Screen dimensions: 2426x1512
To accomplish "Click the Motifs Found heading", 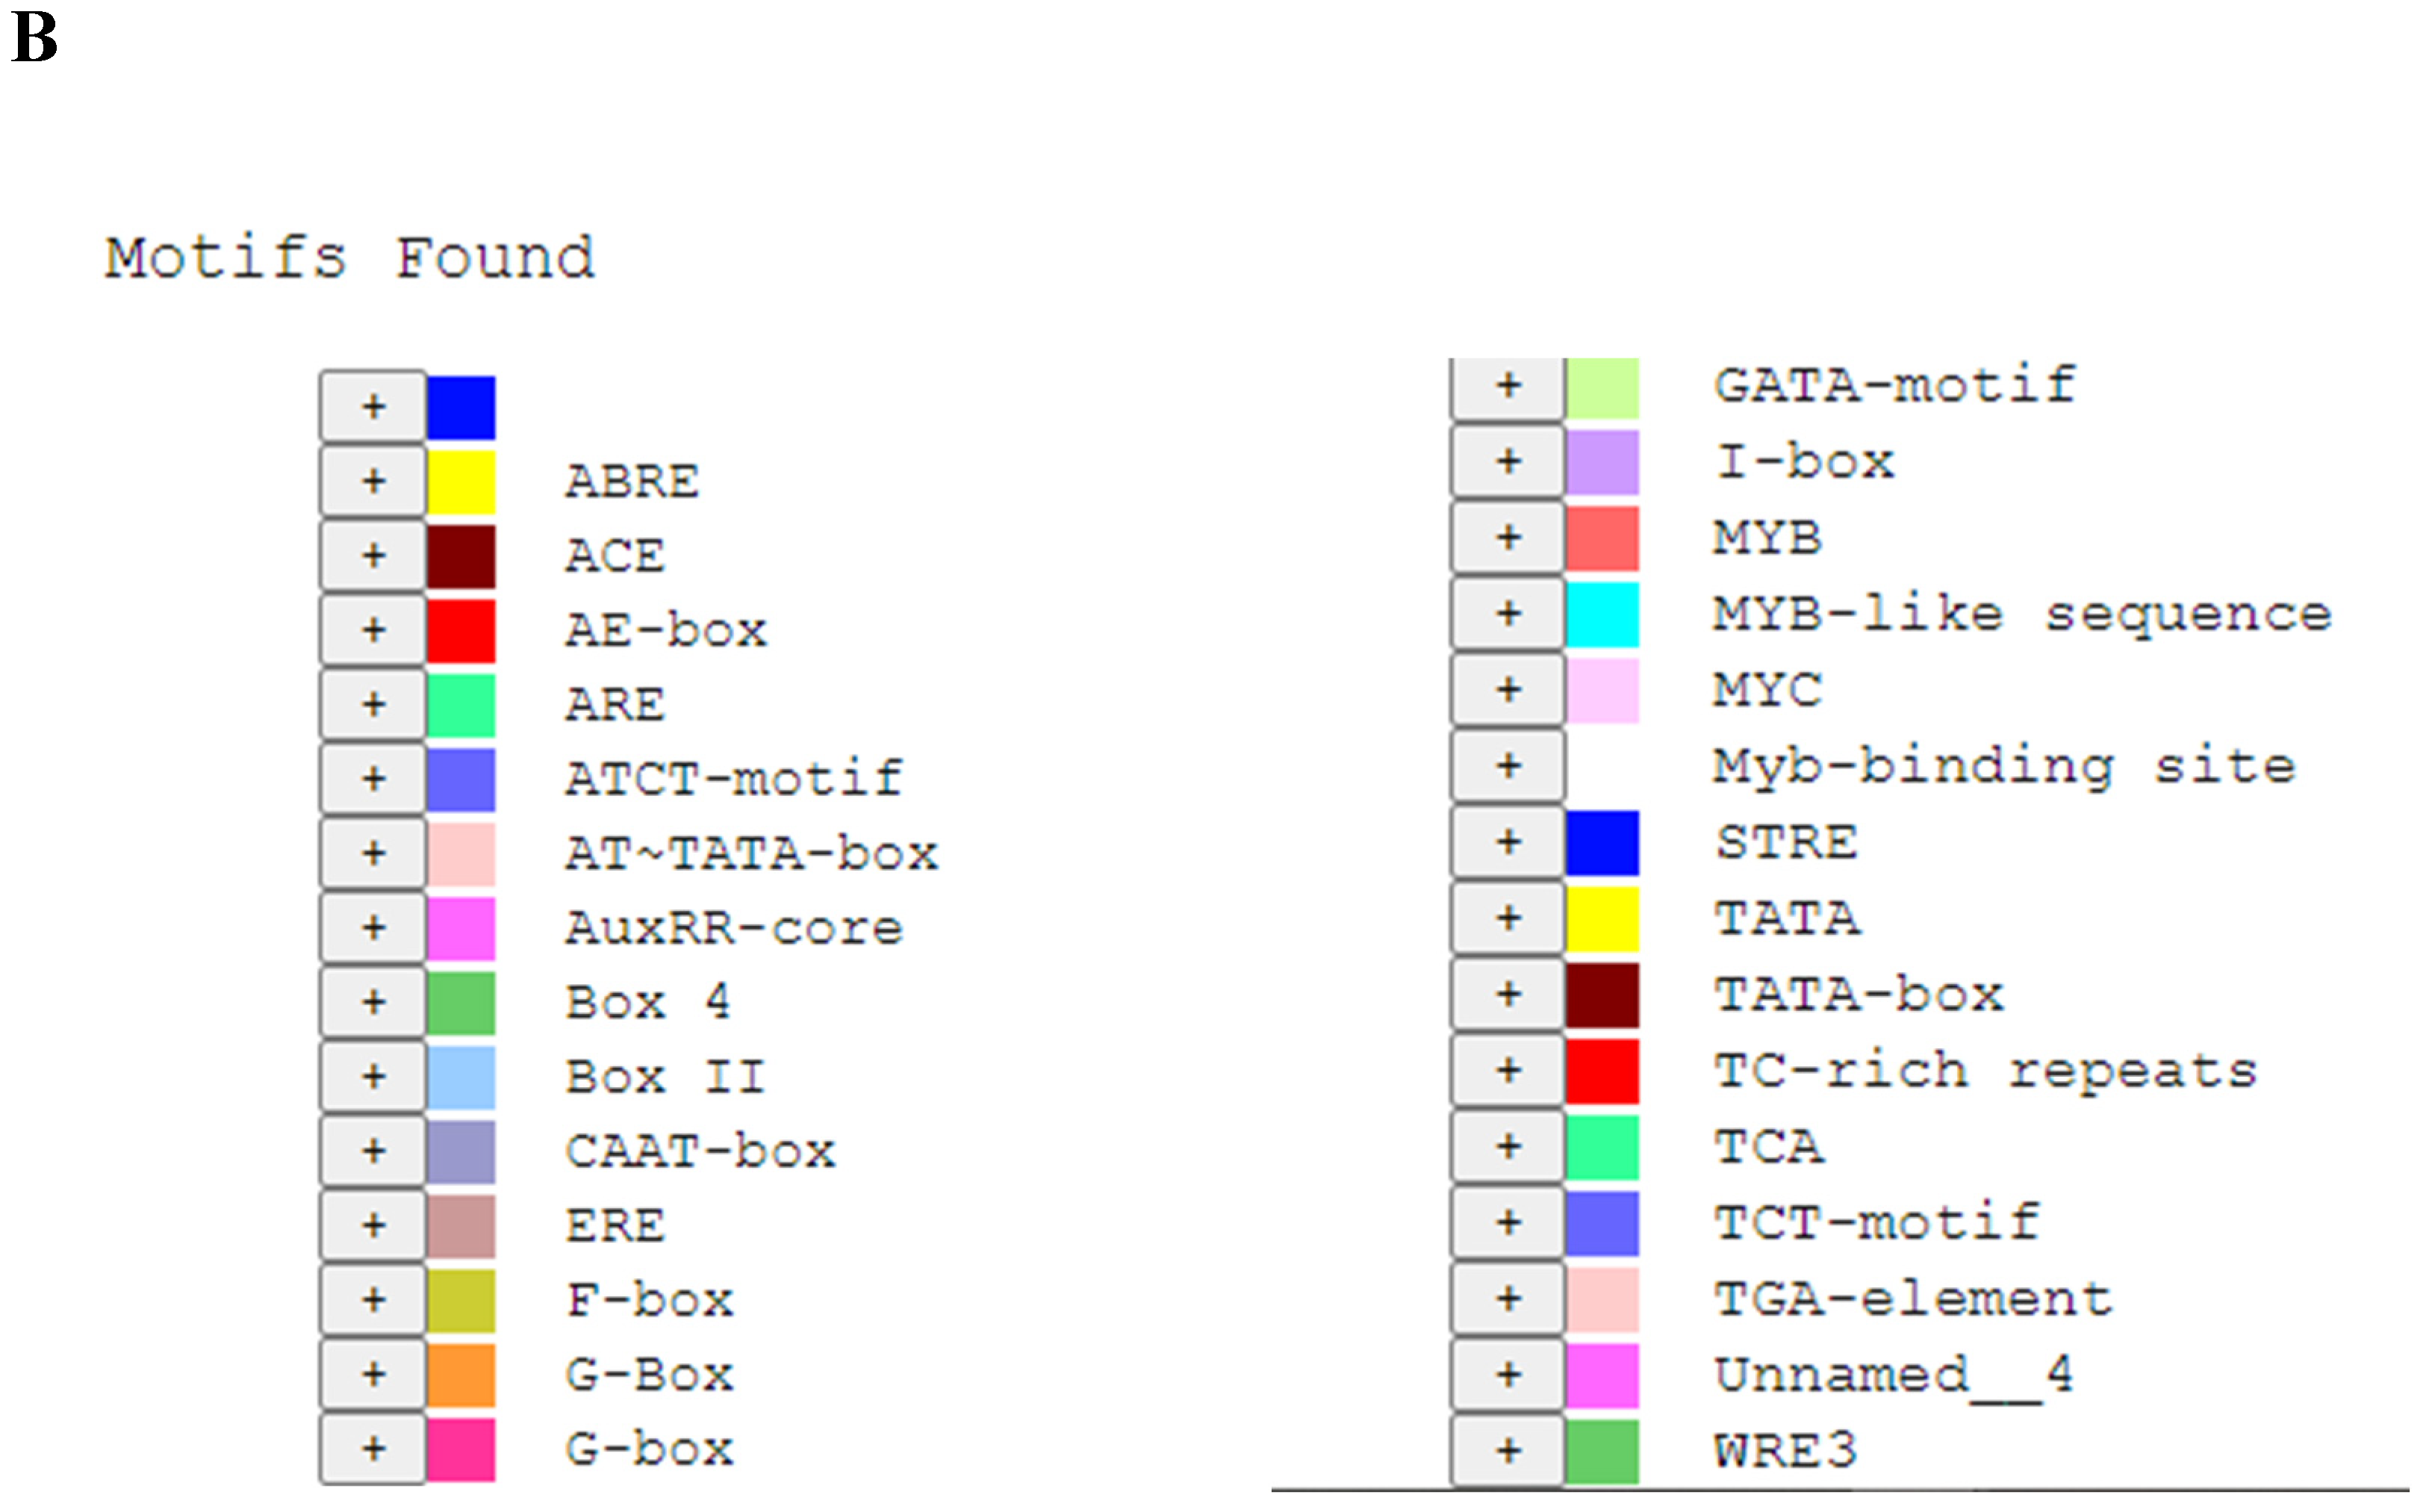I will pyautogui.click(x=350, y=258).
